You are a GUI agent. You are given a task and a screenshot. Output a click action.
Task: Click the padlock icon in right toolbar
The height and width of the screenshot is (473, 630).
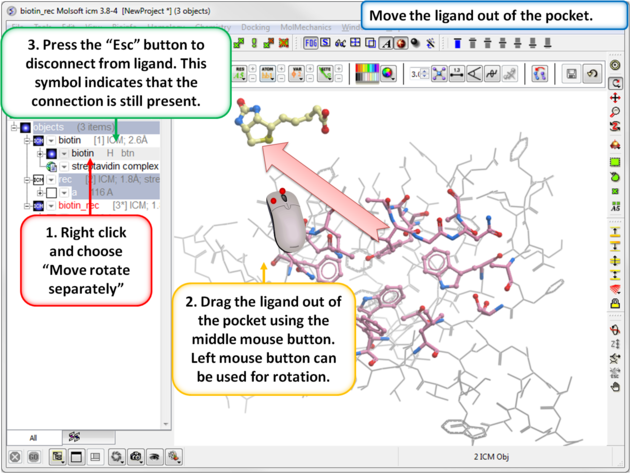(x=616, y=304)
